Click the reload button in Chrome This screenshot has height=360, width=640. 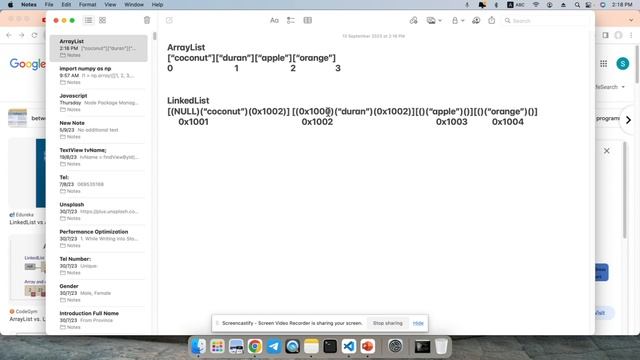click(34, 35)
